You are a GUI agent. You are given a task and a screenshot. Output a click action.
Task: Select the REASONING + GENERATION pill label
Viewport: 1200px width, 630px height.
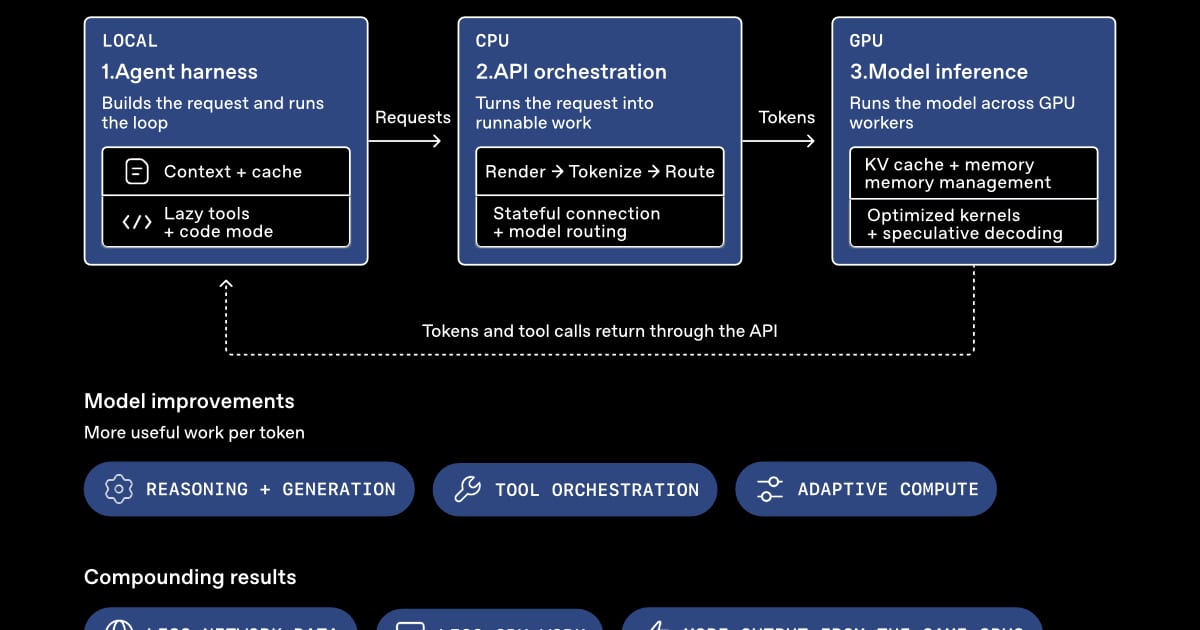(x=271, y=489)
